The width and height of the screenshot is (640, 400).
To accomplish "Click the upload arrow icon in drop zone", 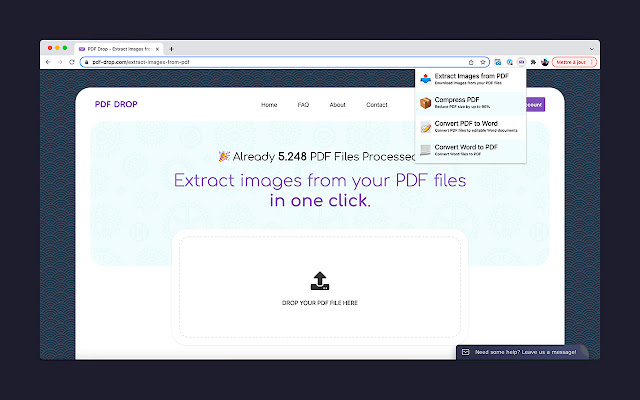I will pyautogui.click(x=320, y=281).
